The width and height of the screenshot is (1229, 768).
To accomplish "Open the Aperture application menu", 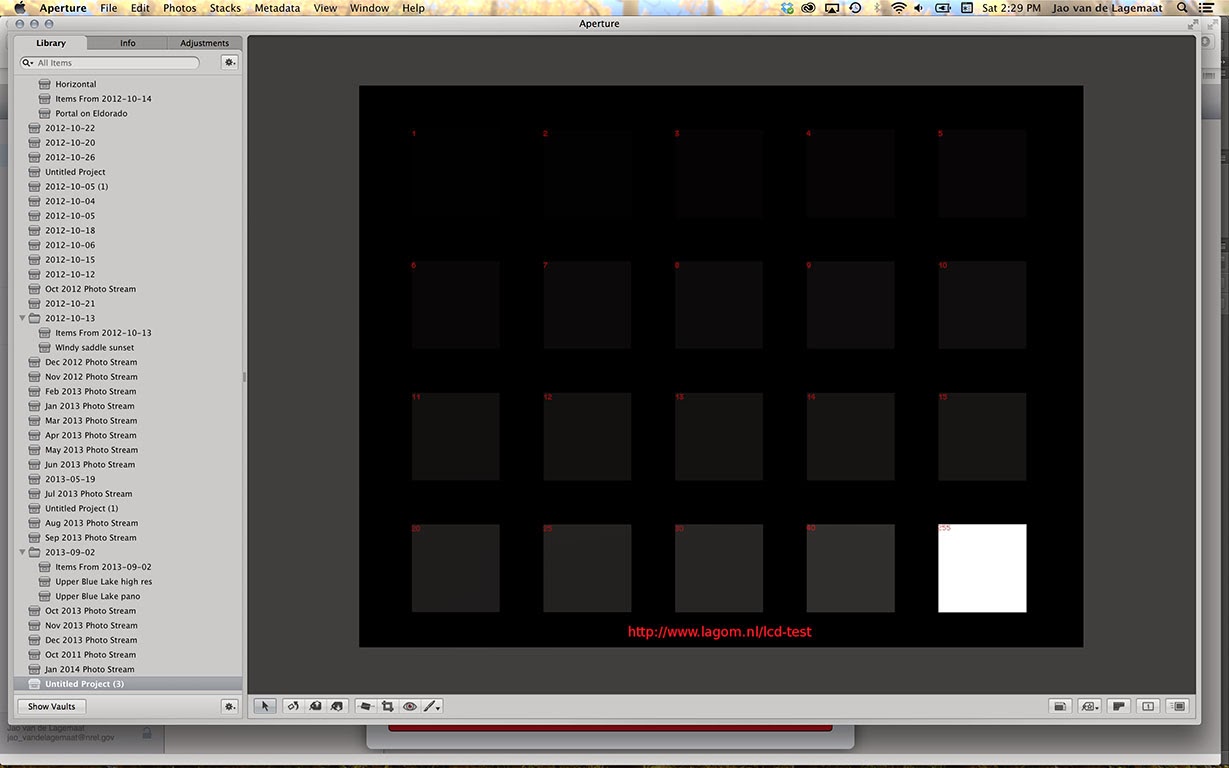I will (x=63, y=8).
